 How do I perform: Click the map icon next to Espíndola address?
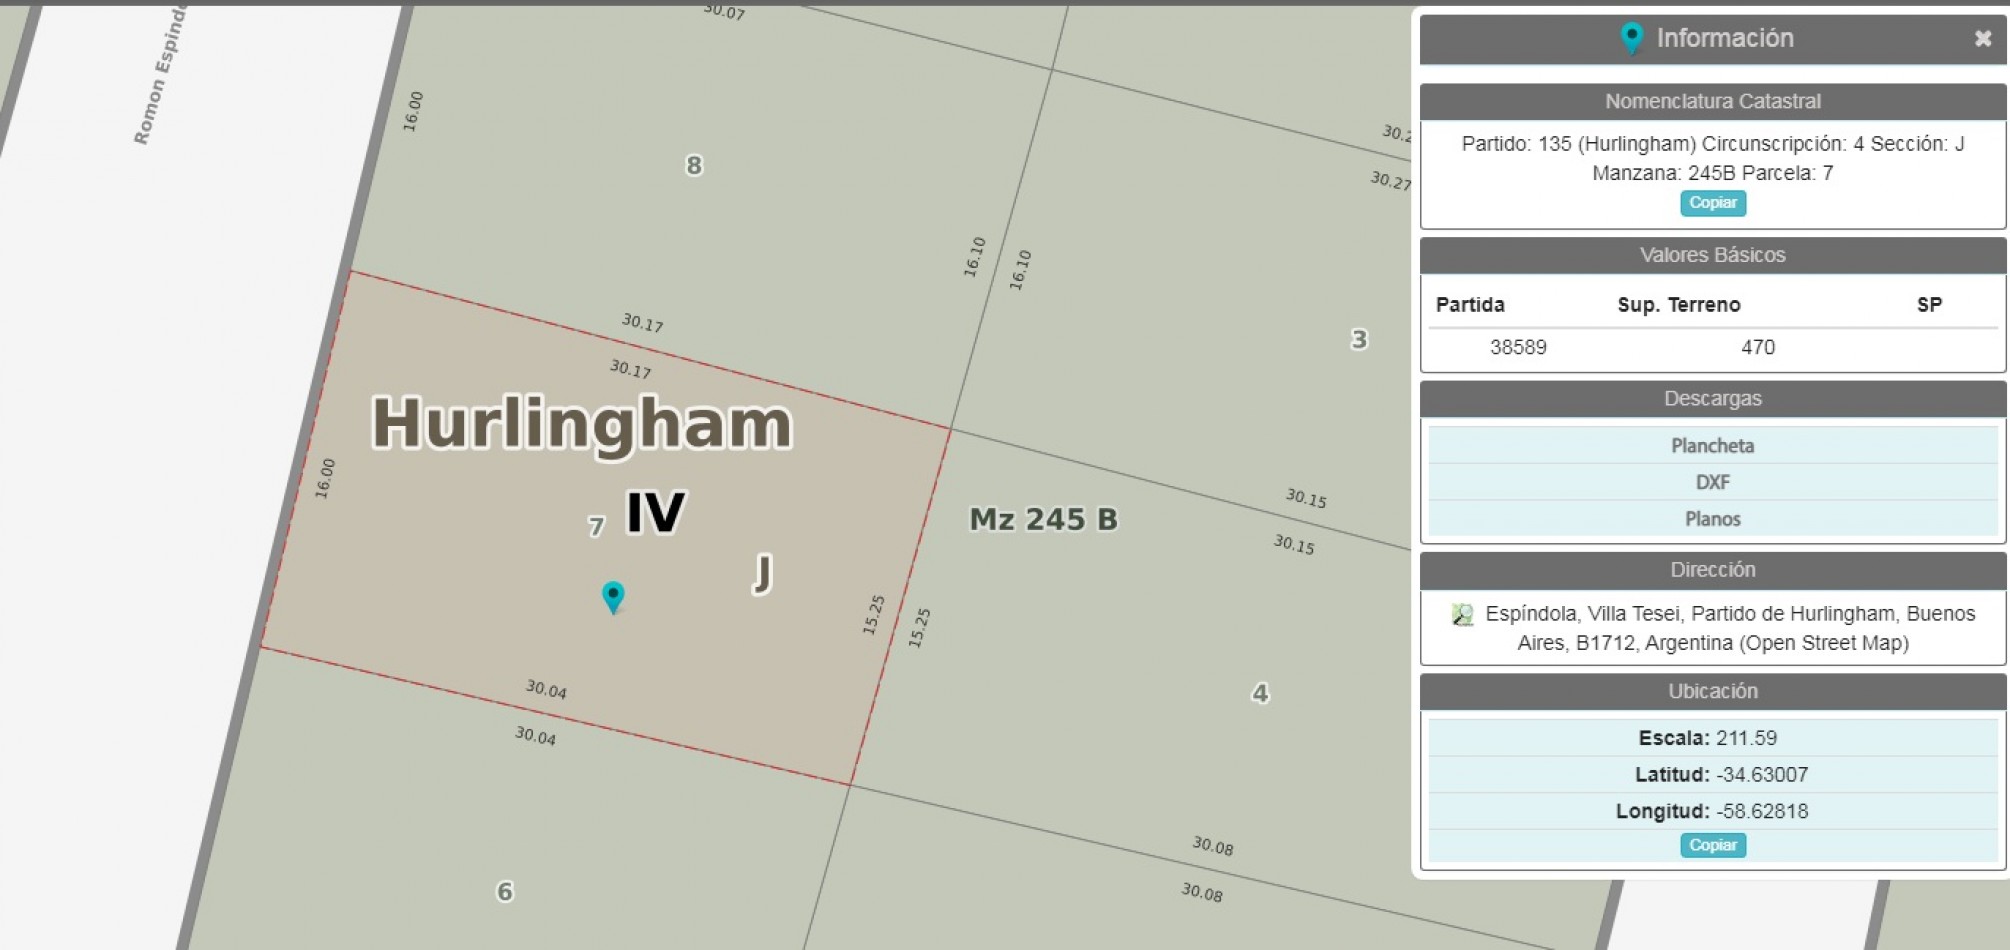(x=1462, y=615)
